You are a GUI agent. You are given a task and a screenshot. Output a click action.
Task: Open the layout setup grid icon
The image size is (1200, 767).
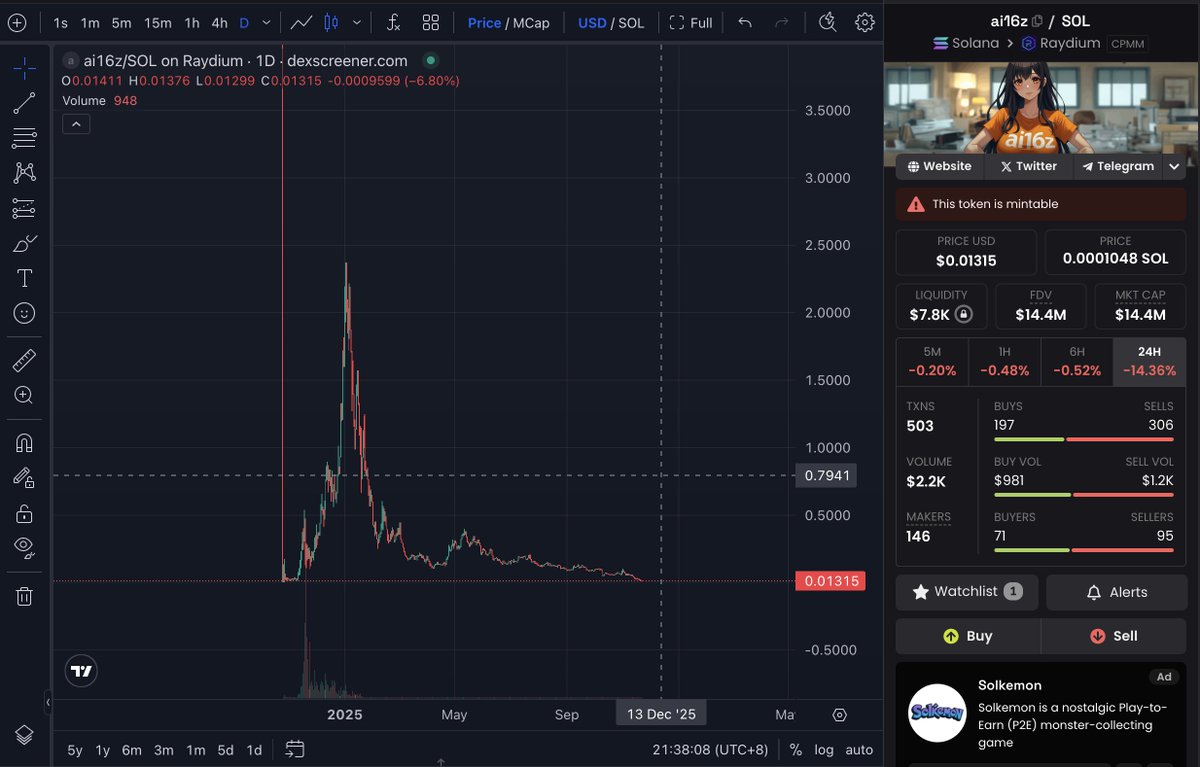click(431, 22)
